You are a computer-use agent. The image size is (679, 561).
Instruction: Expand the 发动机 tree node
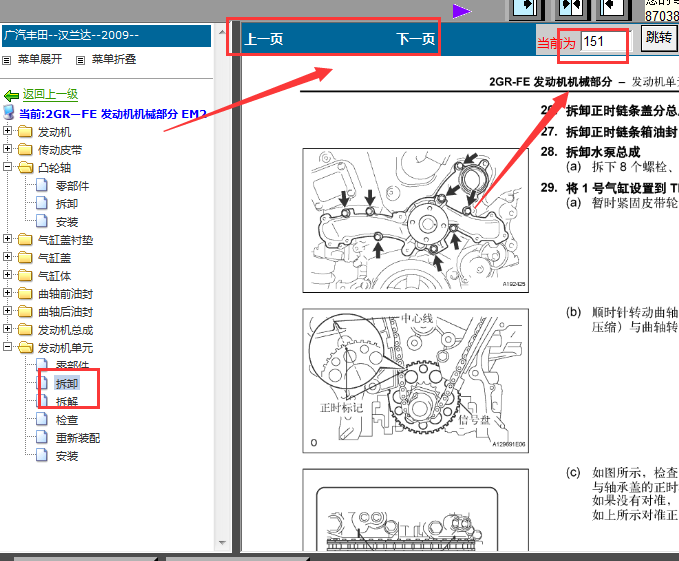click(7, 130)
